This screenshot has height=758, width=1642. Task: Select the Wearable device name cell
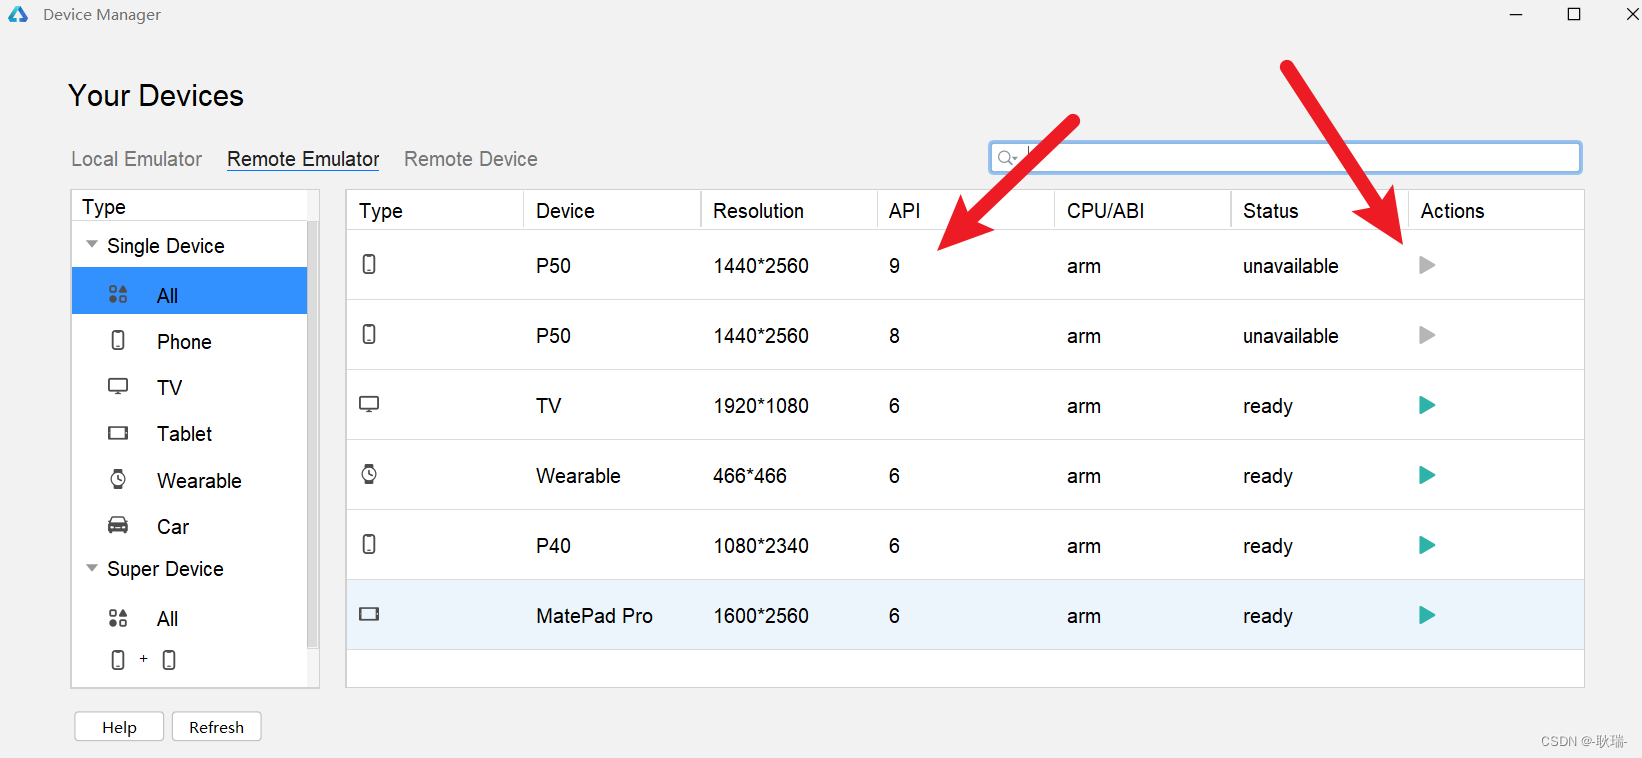pos(578,476)
